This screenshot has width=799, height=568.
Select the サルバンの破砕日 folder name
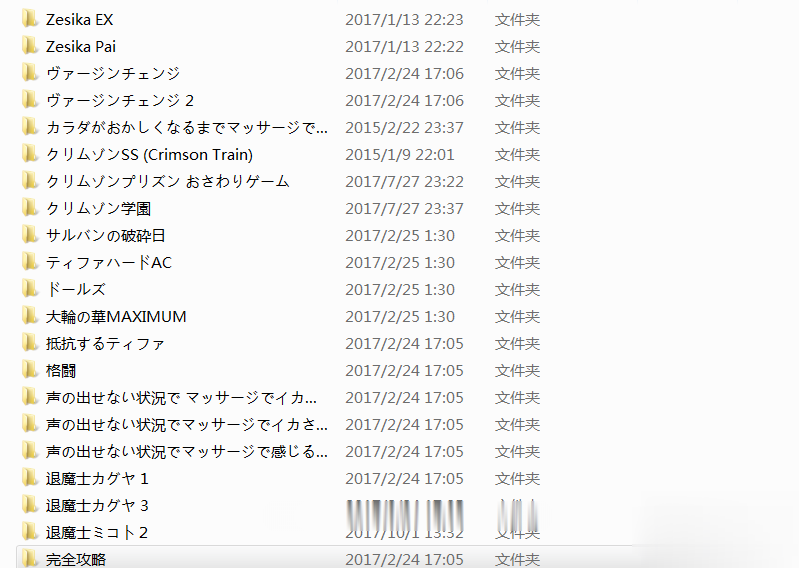coord(105,235)
